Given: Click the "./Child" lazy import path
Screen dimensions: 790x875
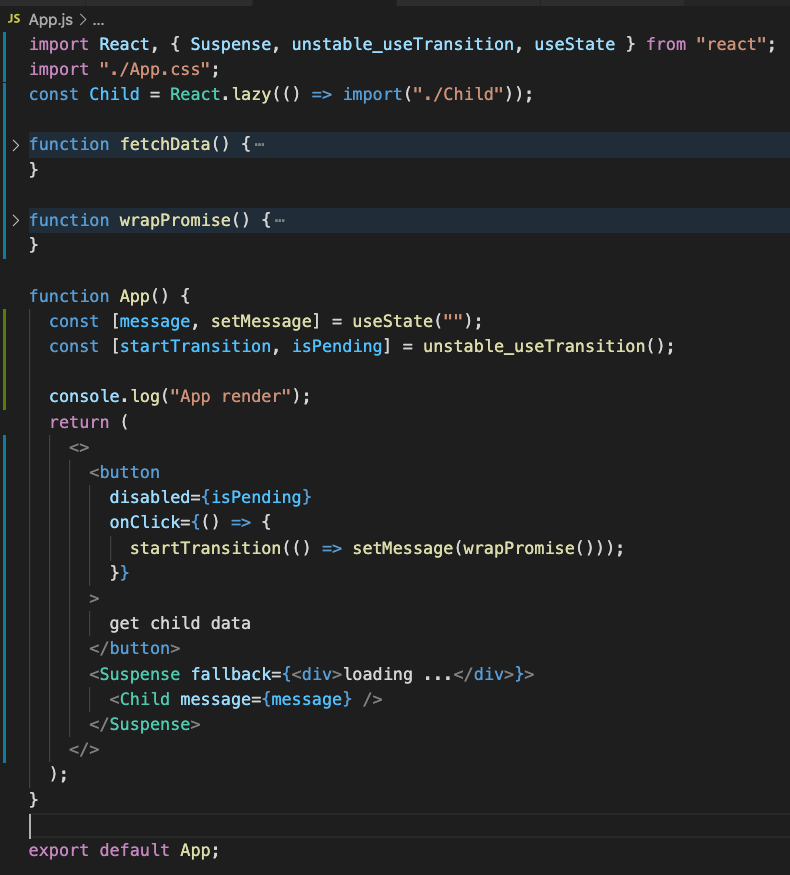Looking at the screenshot, I should coord(458,94).
